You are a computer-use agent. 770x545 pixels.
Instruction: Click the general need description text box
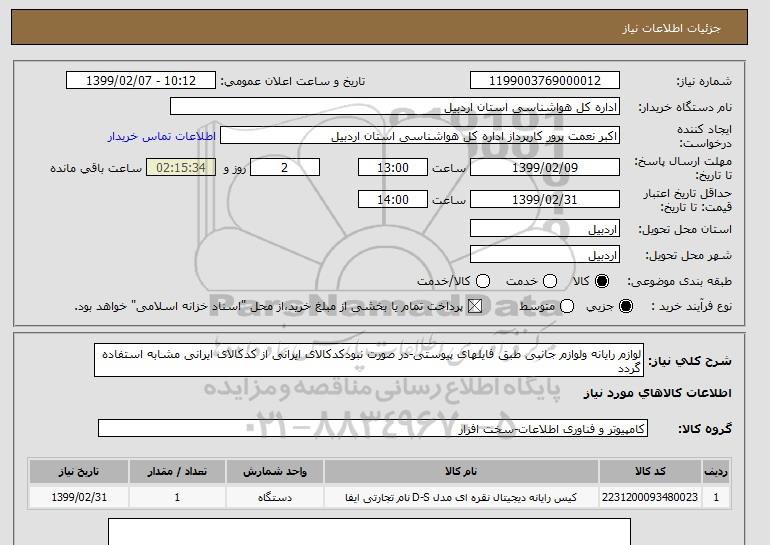click(x=369, y=360)
